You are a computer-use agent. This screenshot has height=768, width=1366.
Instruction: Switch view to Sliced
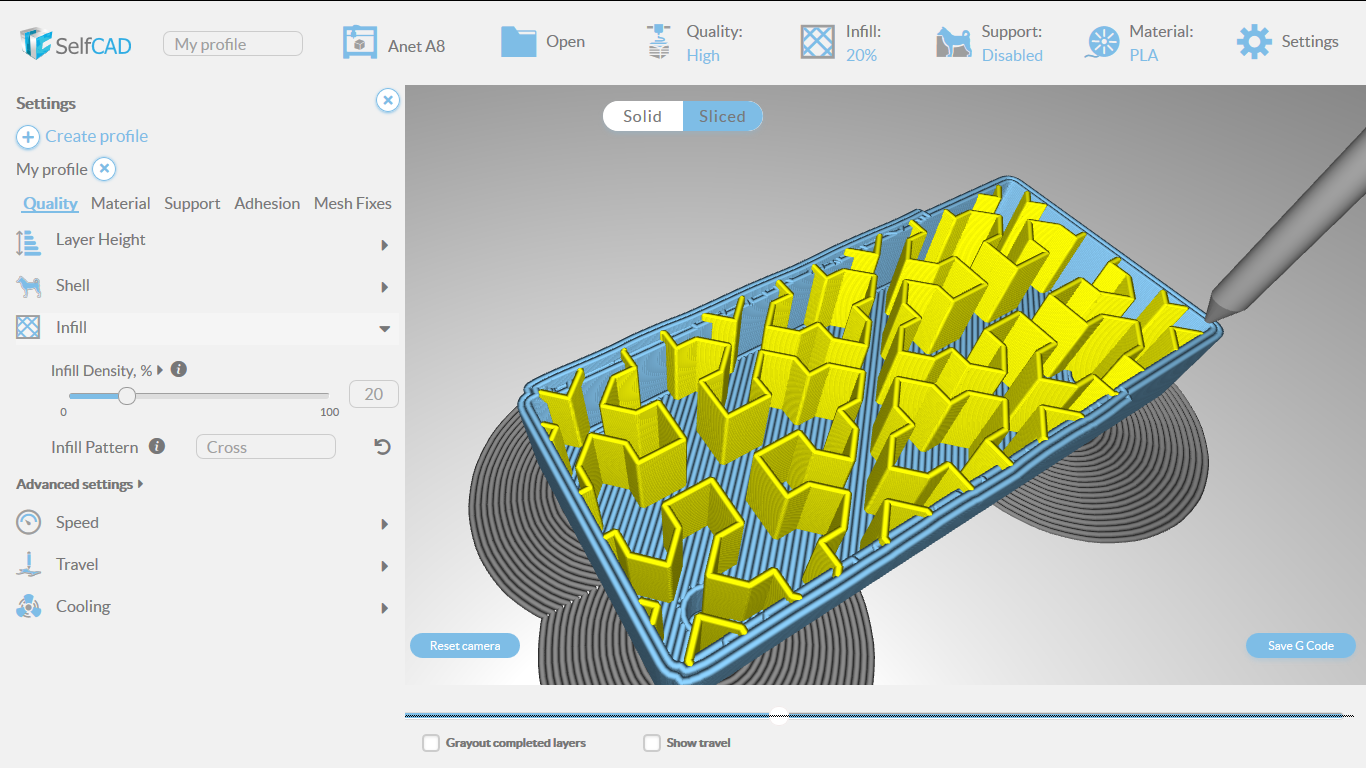722,116
